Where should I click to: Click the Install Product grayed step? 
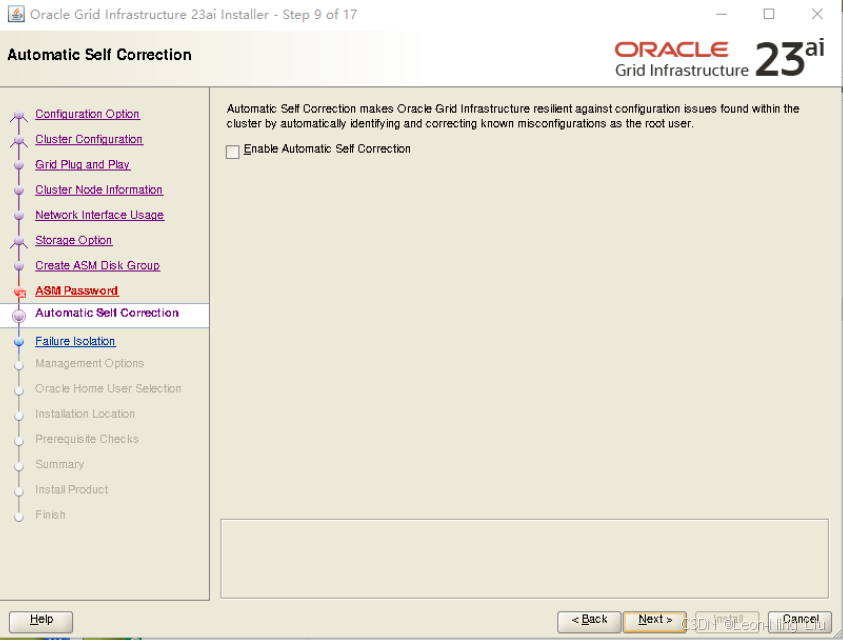72,490
